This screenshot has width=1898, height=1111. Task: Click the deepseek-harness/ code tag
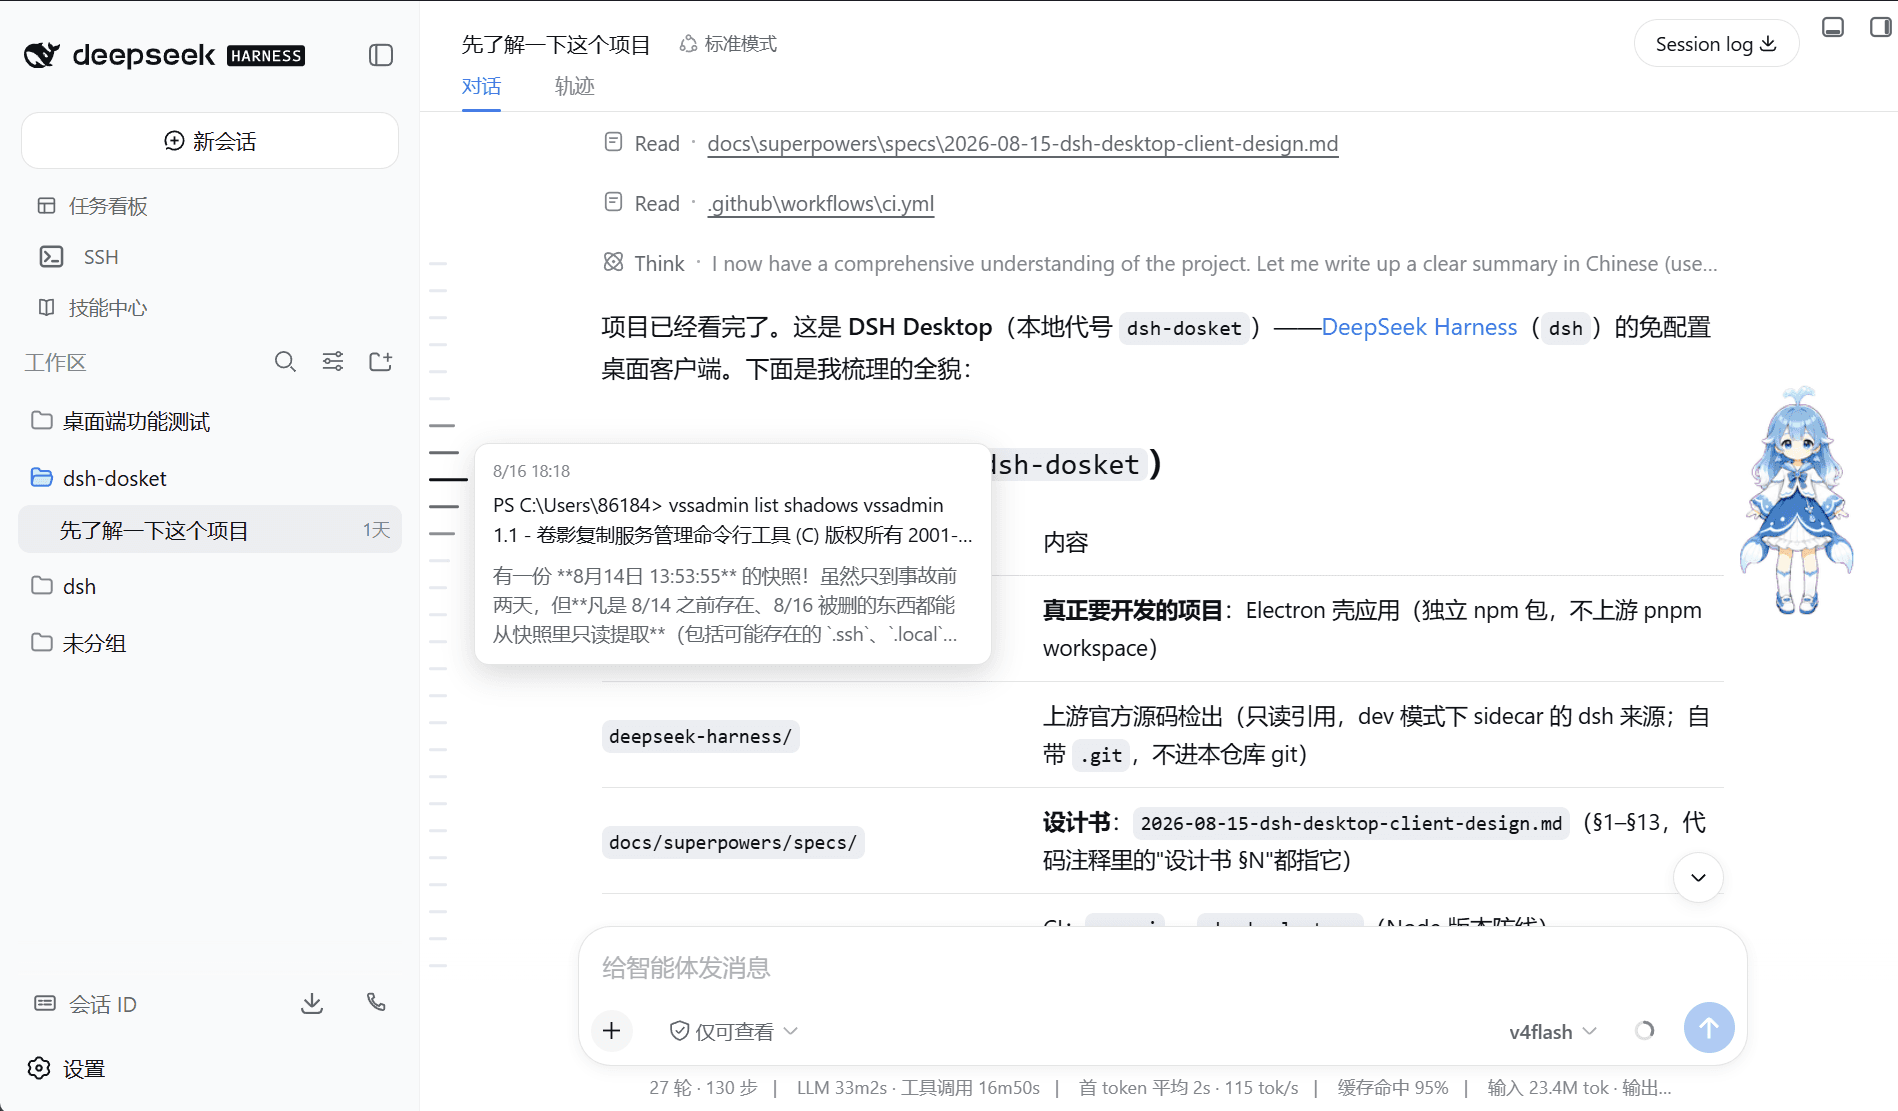tap(700, 737)
